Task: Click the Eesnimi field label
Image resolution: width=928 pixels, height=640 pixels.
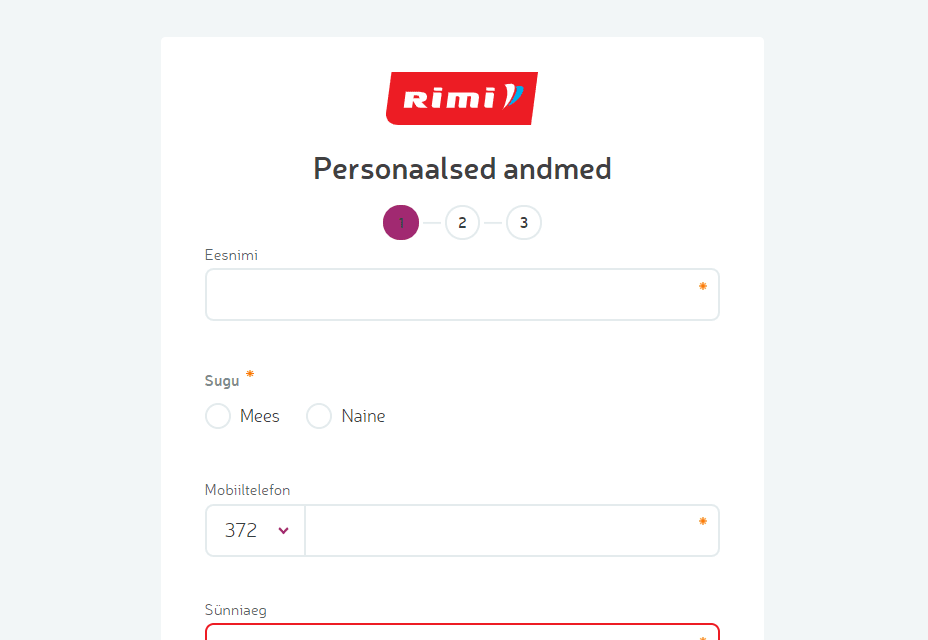Action: tap(232, 255)
